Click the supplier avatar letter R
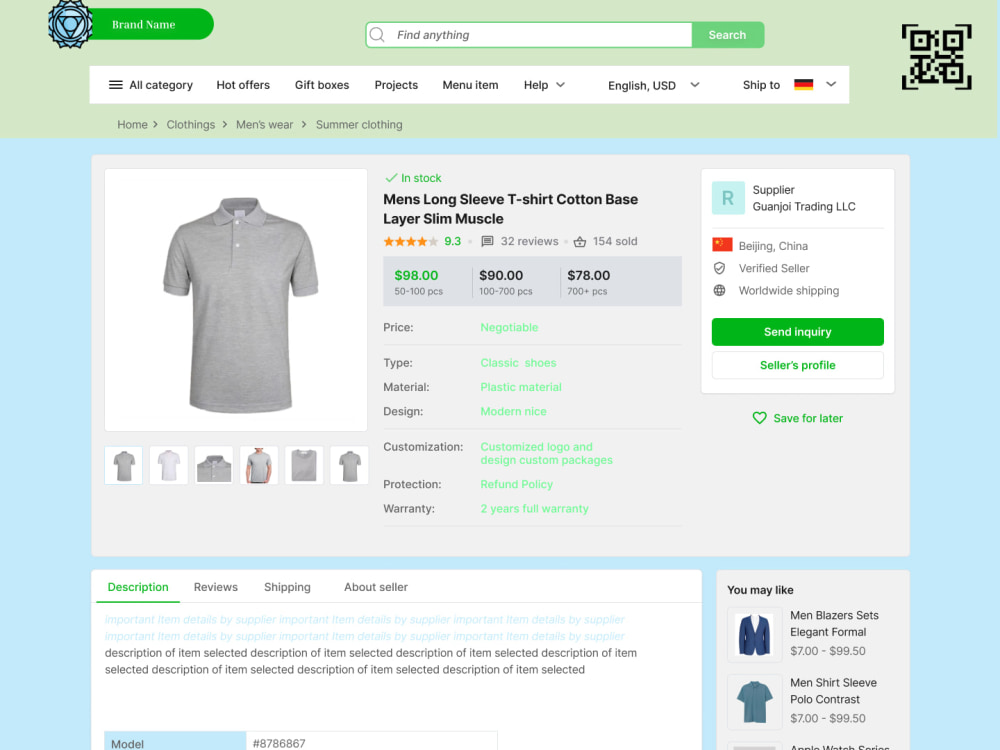 [x=728, y=198]
